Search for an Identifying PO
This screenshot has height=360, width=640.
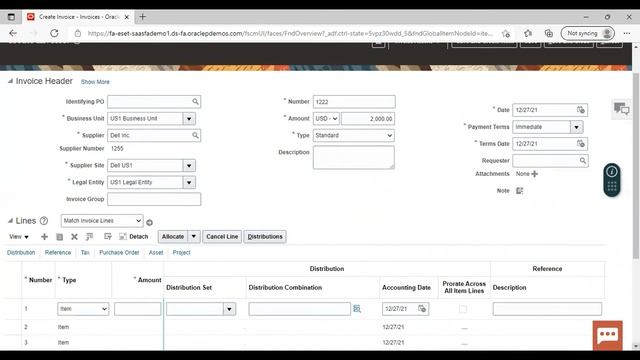196,102
